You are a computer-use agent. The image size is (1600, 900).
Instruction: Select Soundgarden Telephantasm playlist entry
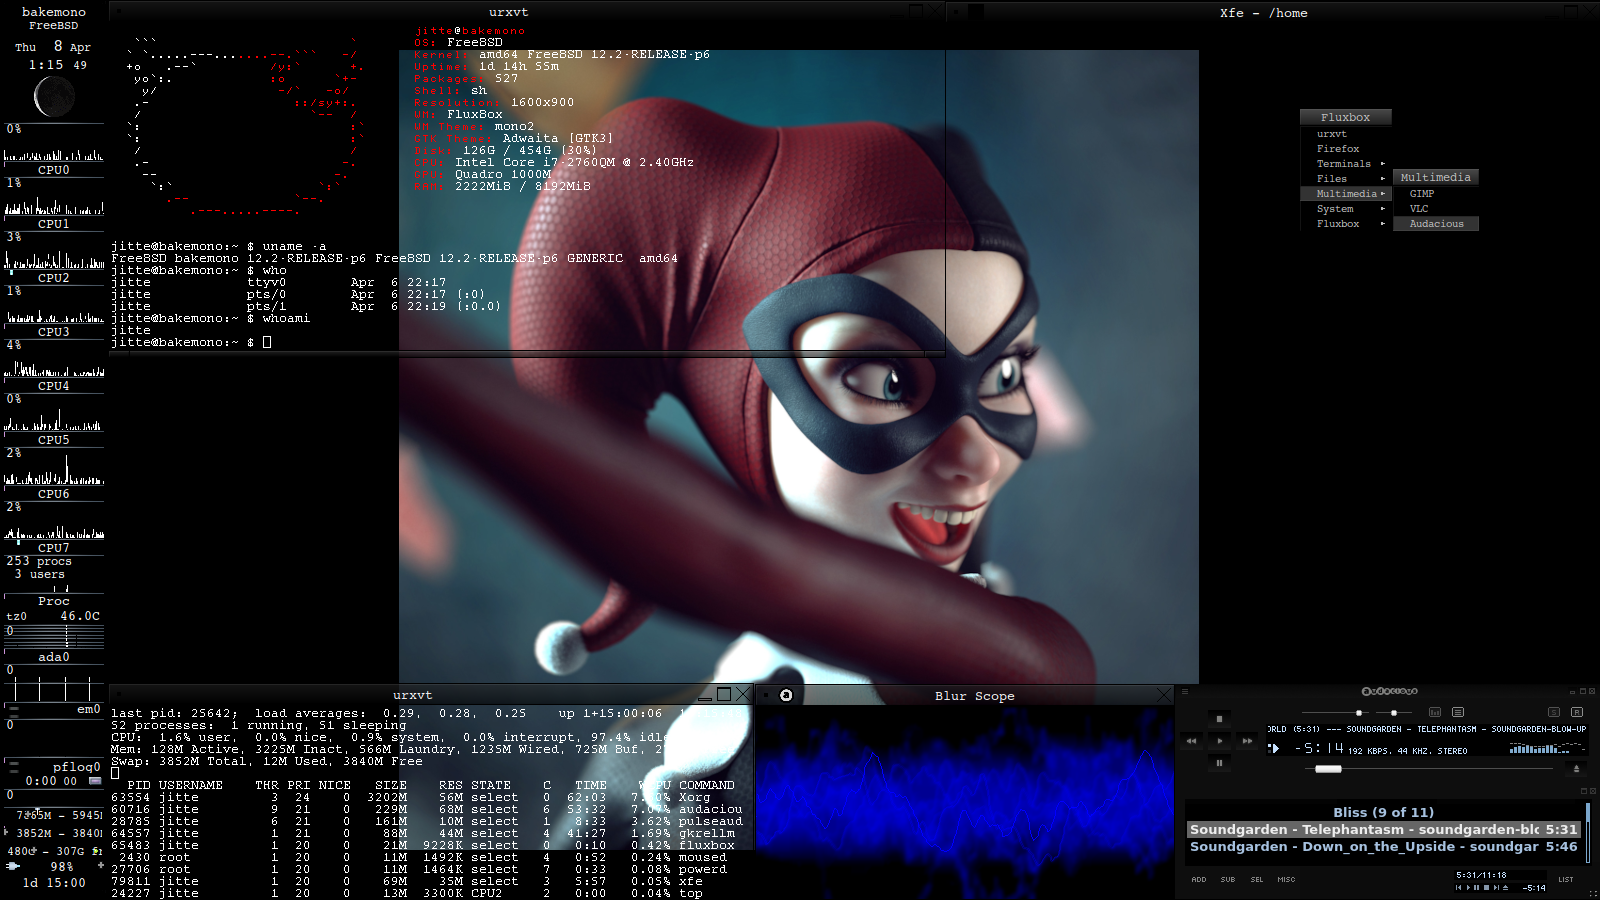1384,829
